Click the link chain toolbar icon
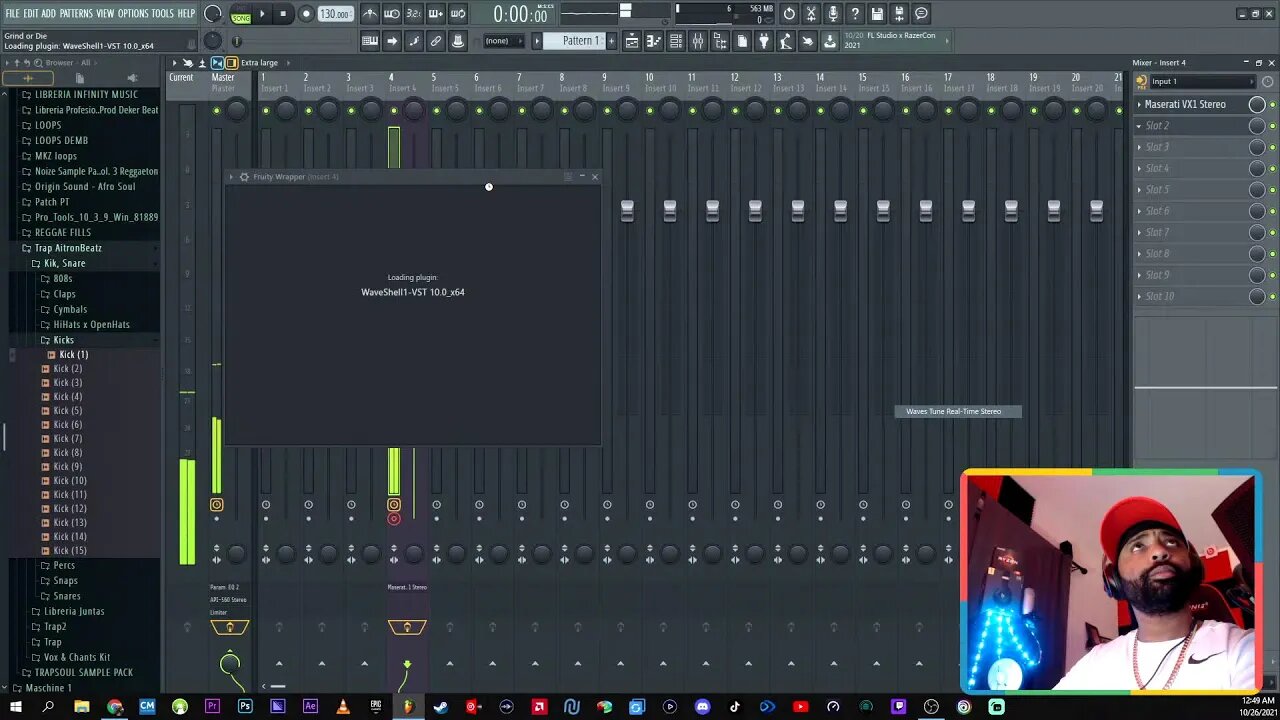 [x=436, y=41]
